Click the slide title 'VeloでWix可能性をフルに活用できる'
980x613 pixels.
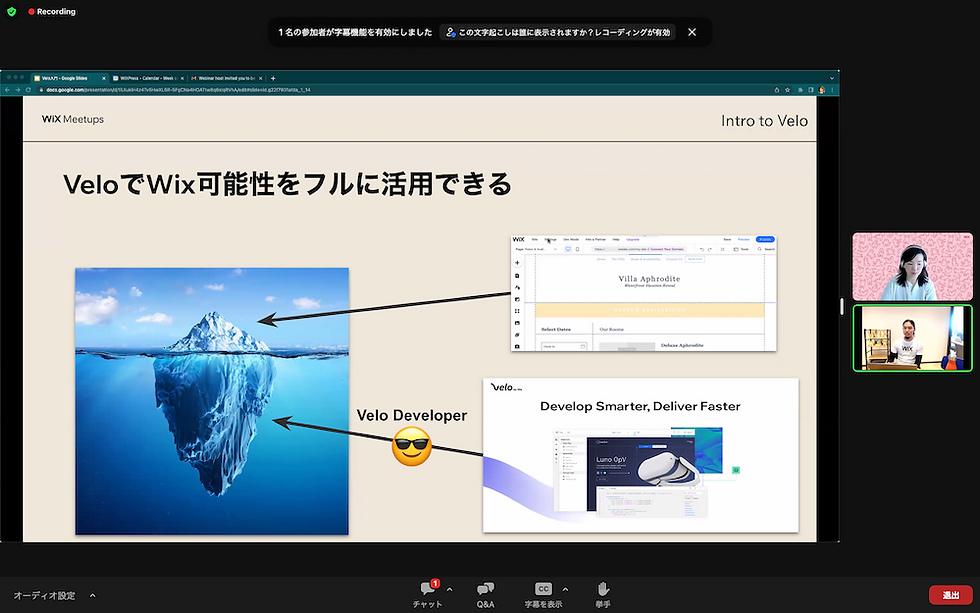[288, 184]
